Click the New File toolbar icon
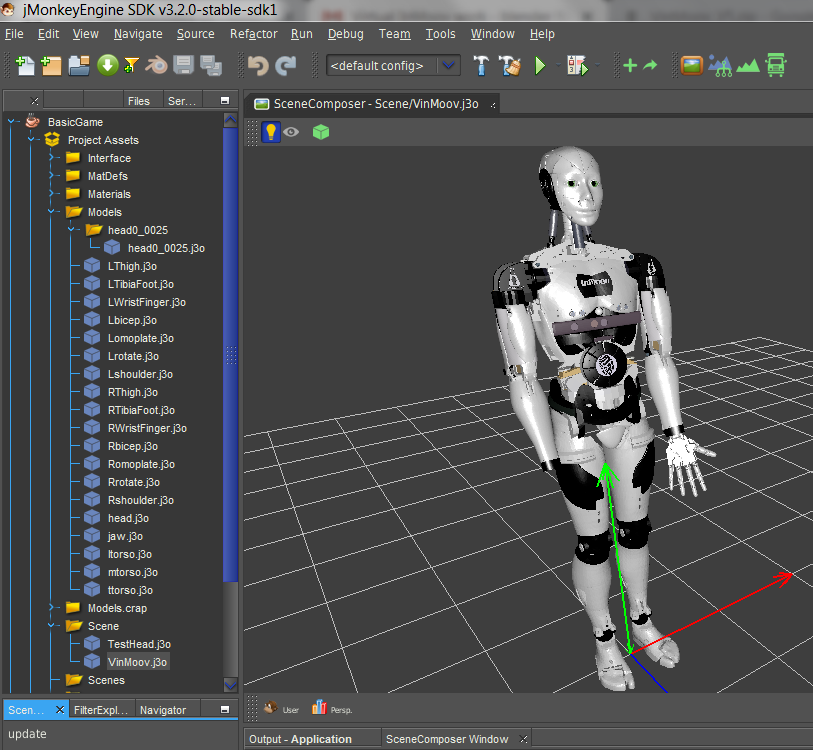Screen dimensions: 813x750 (24, 66)
